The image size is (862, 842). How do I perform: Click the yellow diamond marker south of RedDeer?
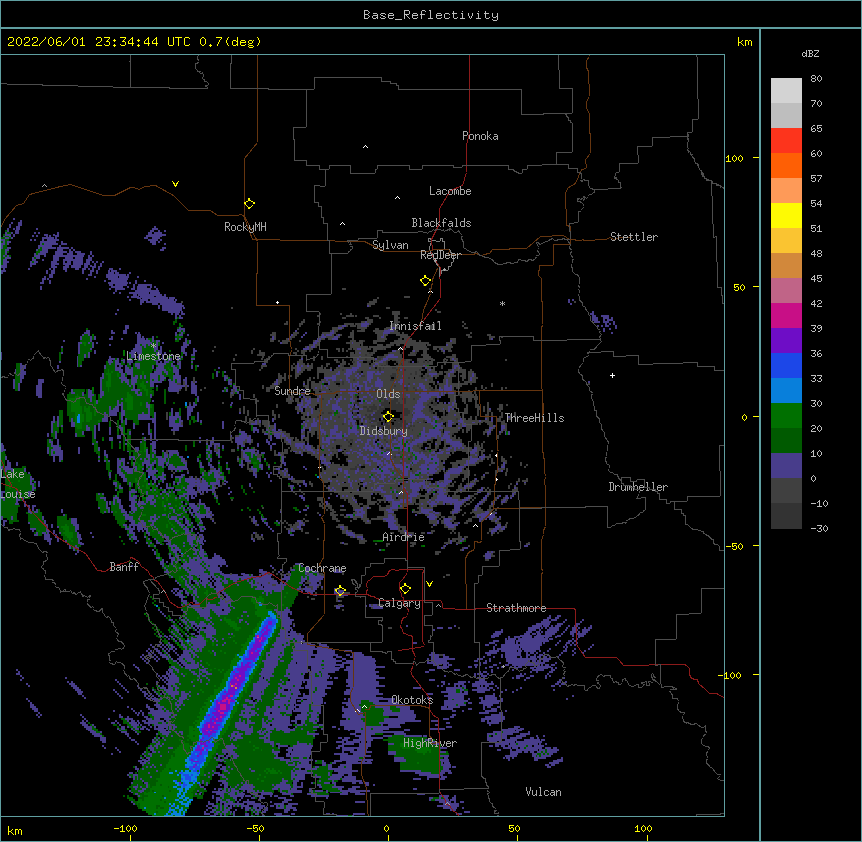point(426,281)
